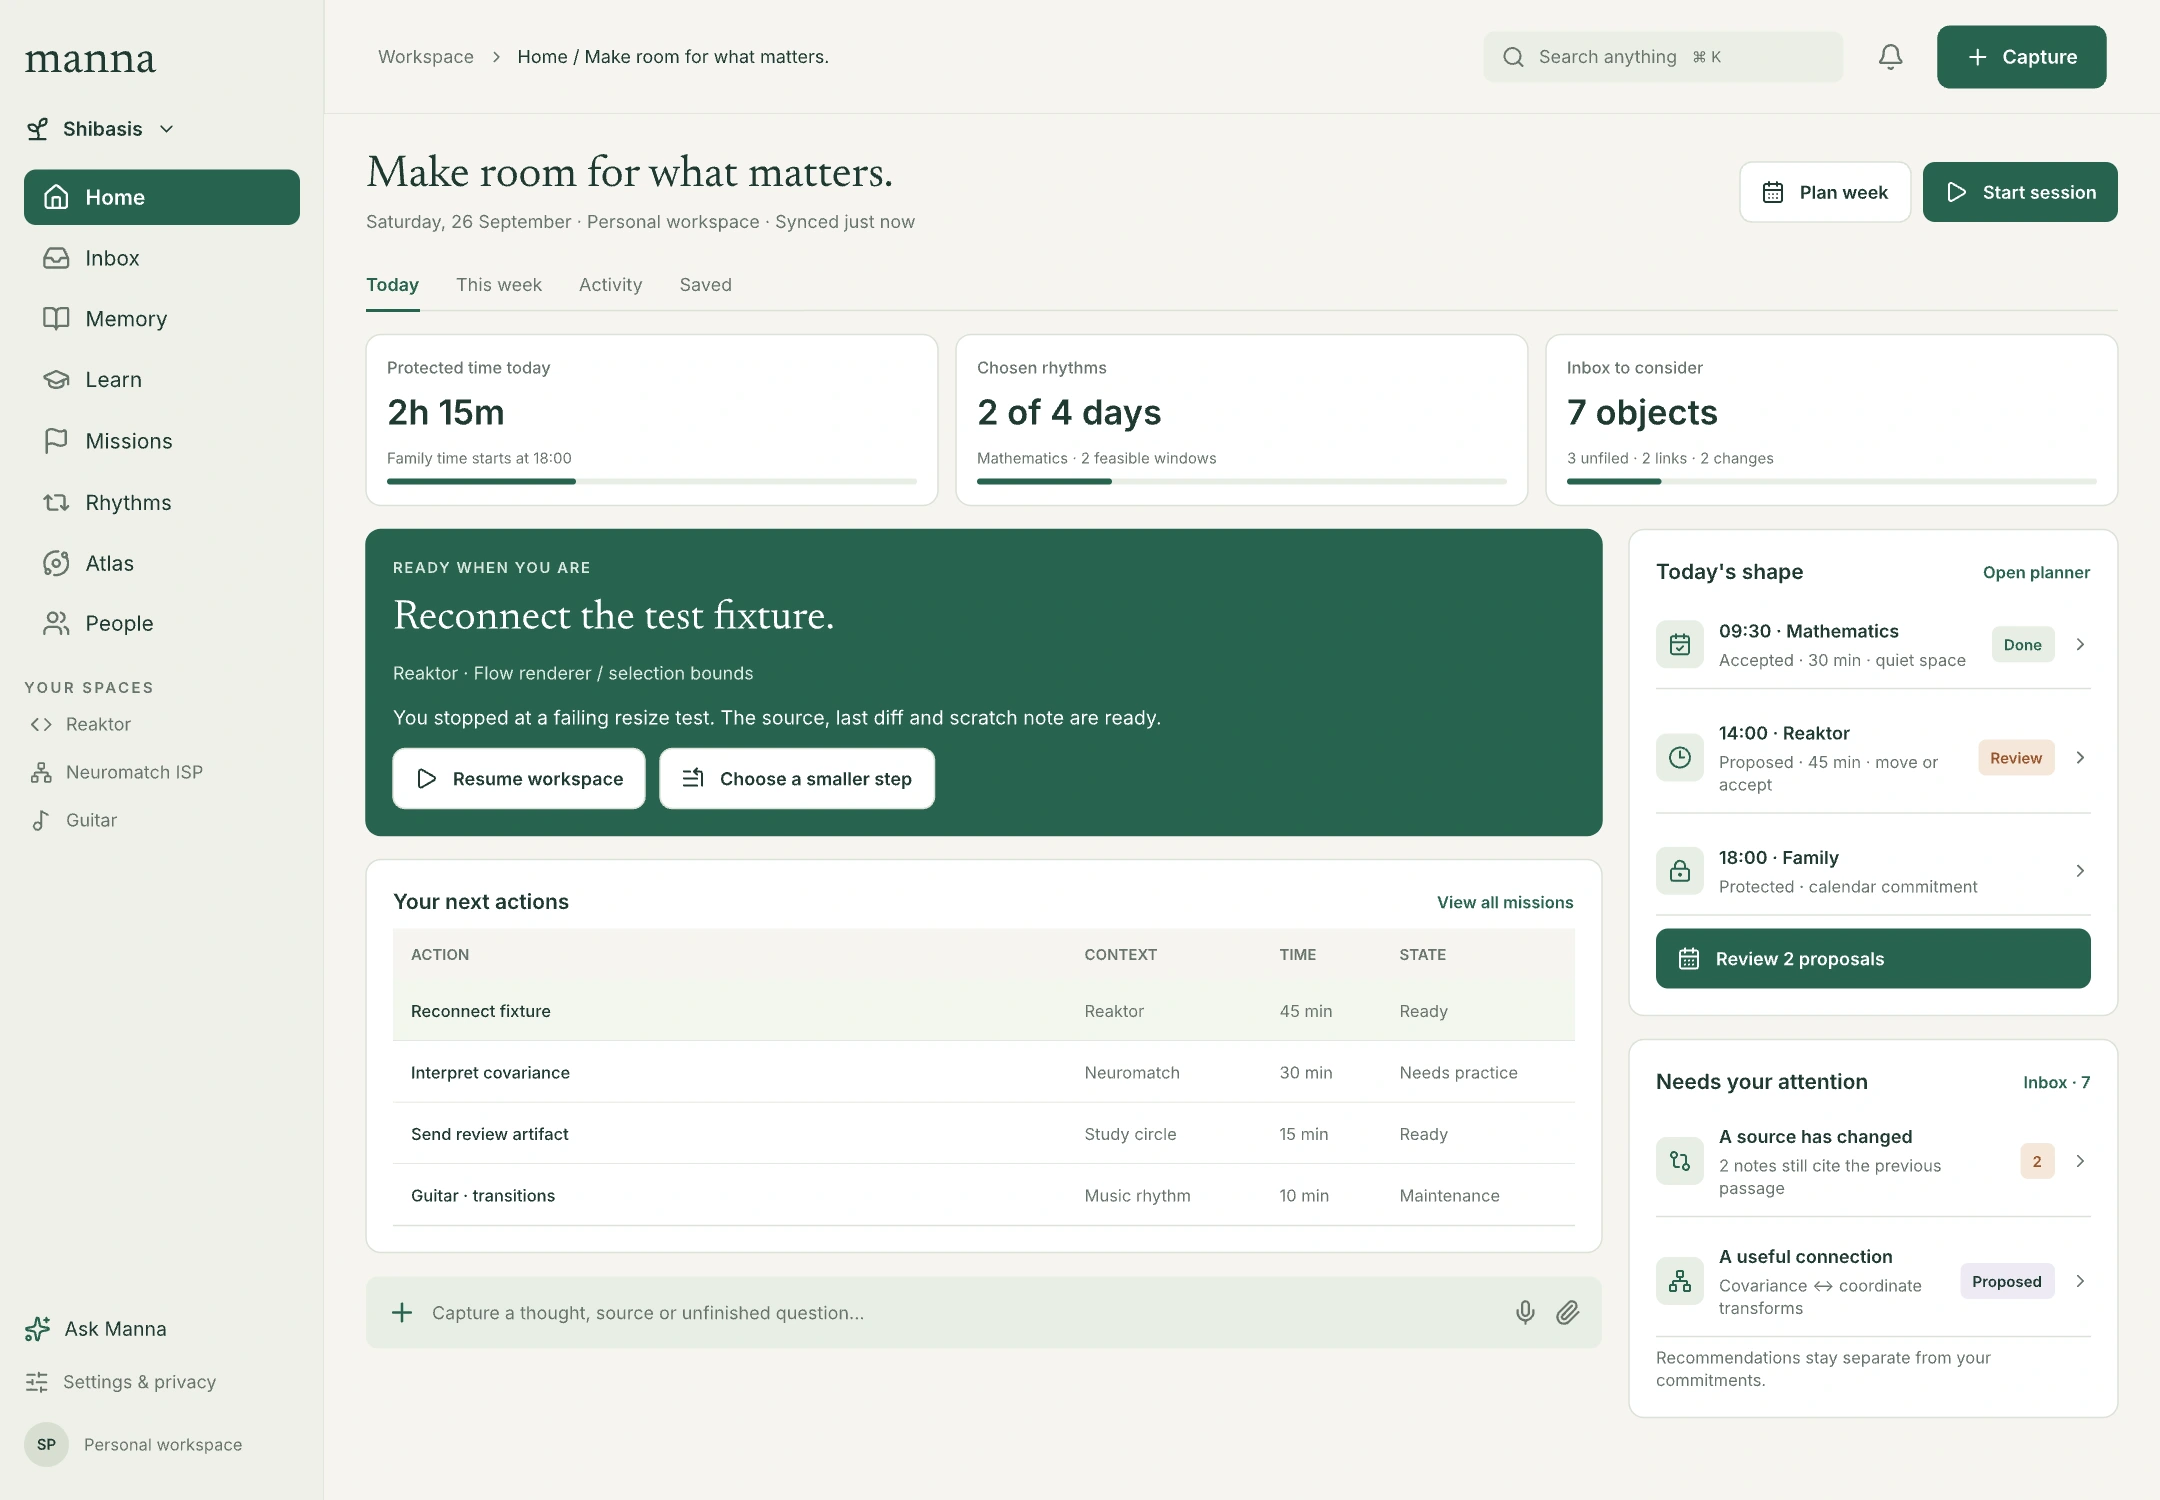Image resolution: width=2160 pixels, height=1500 pixels.
Task: Open Missions from the sidebar
Action: tap(162, 441)
